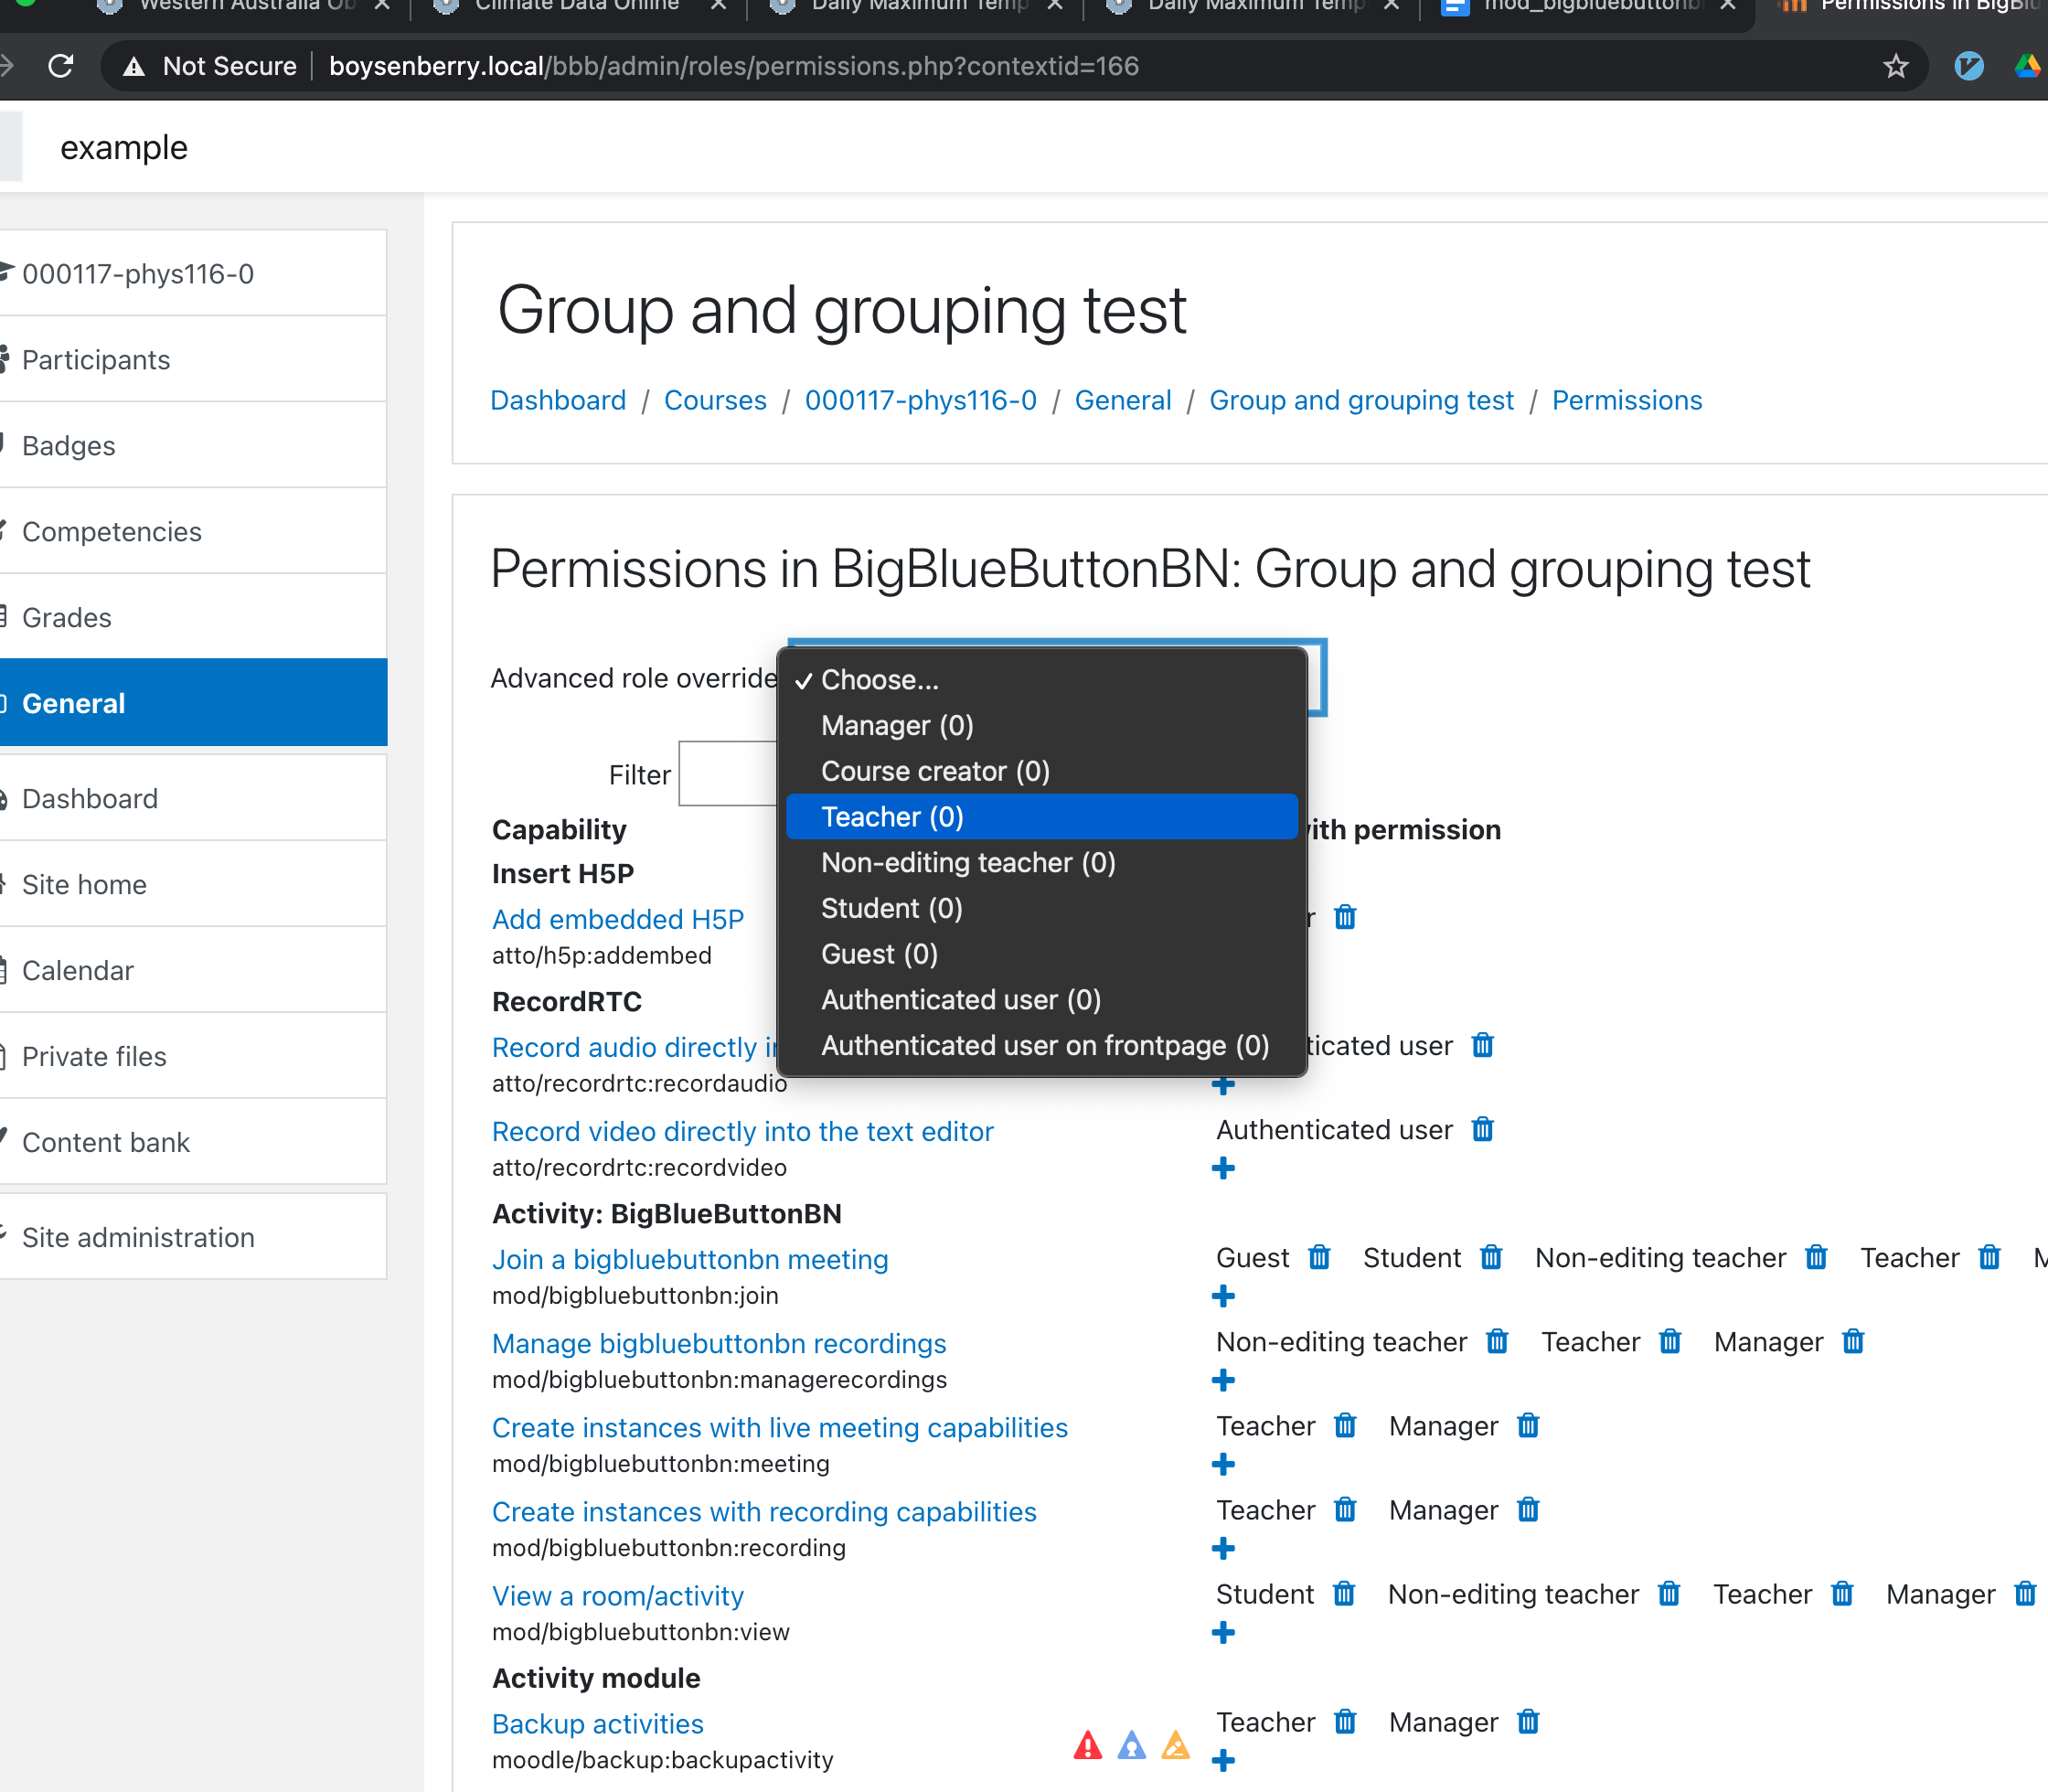The height and width of the screenshot is (1792, 2048).
Task: Select Course creator (0) role option
Action: (1042, 771)
